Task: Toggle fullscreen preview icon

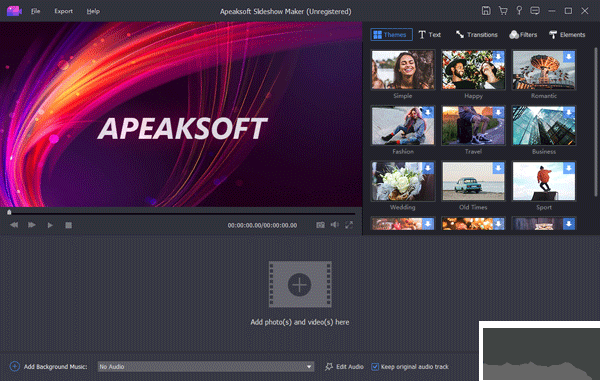Action: [x=349, y=225]
